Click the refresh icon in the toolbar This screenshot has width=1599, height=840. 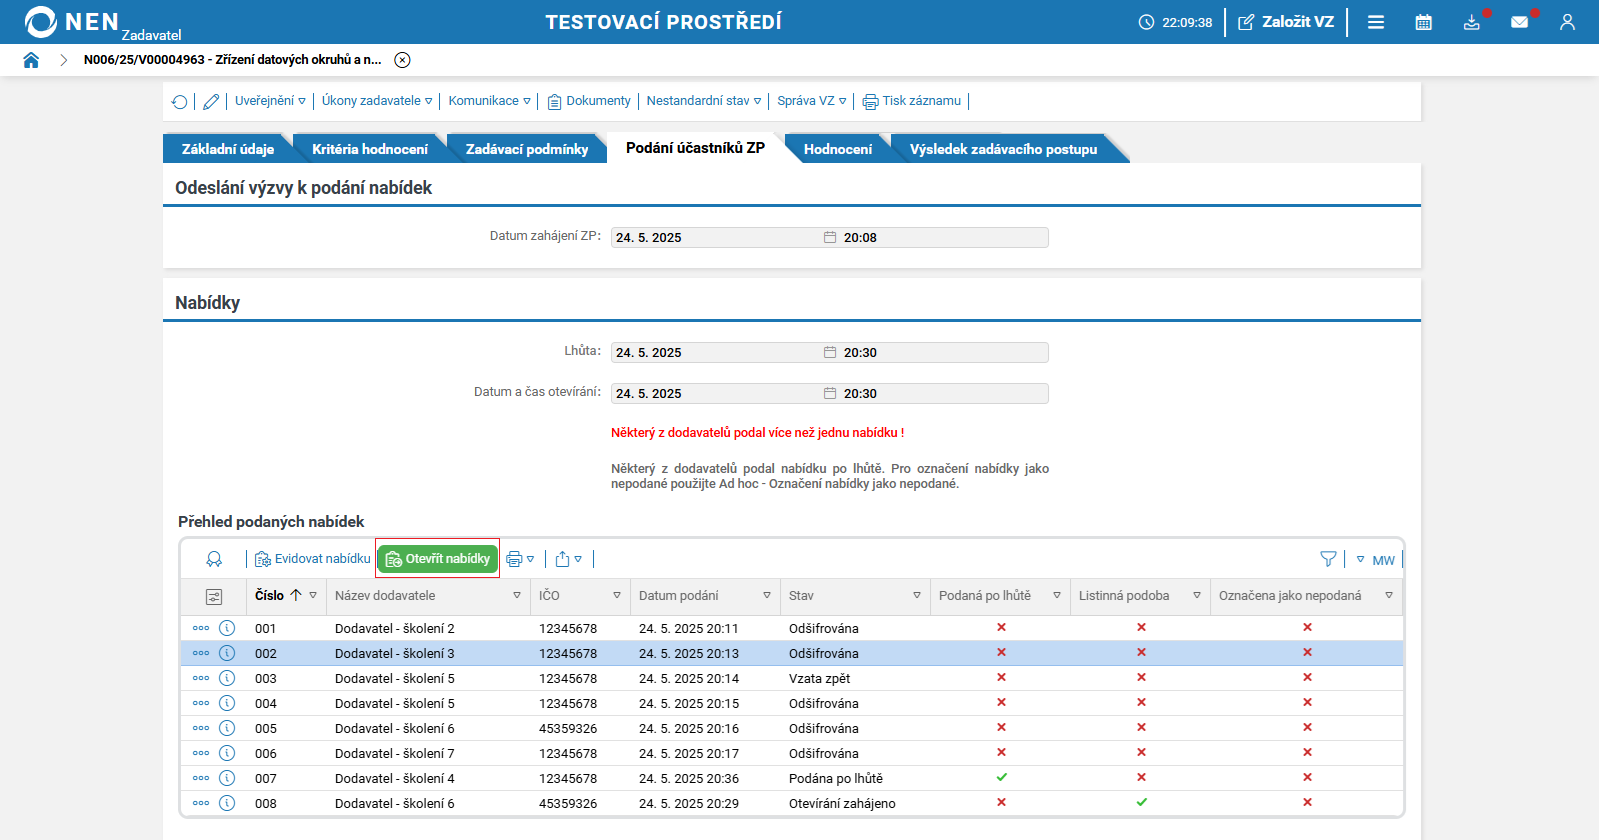[x=179, y=101]
